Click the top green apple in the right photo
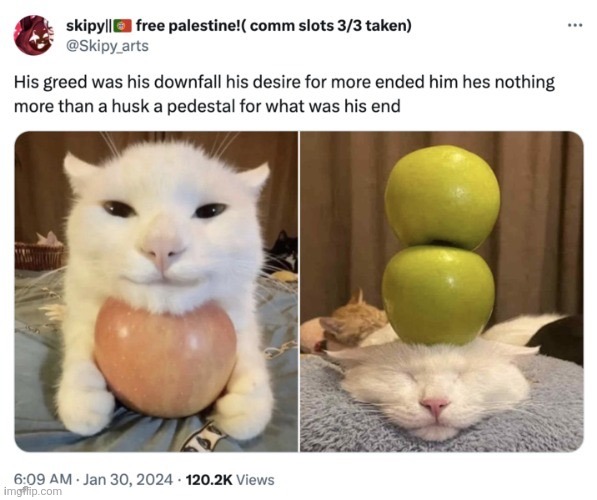Screen dimensions: 597x500 tap(442, 197)
